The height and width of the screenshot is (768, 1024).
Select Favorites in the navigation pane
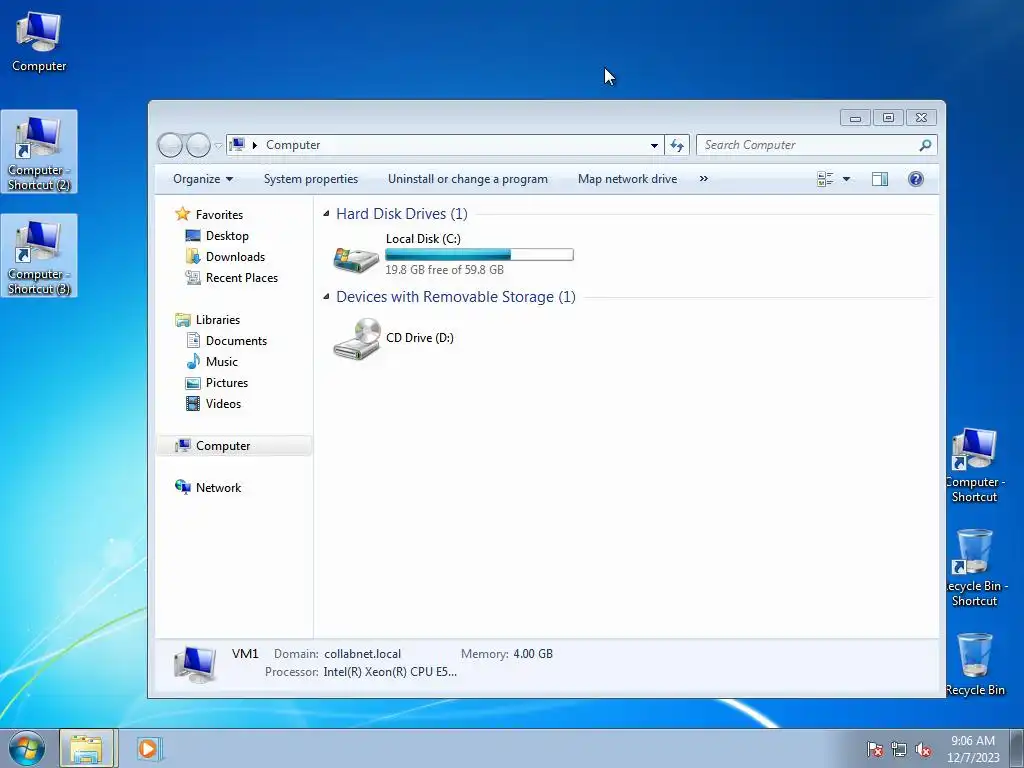coord(219,215)
